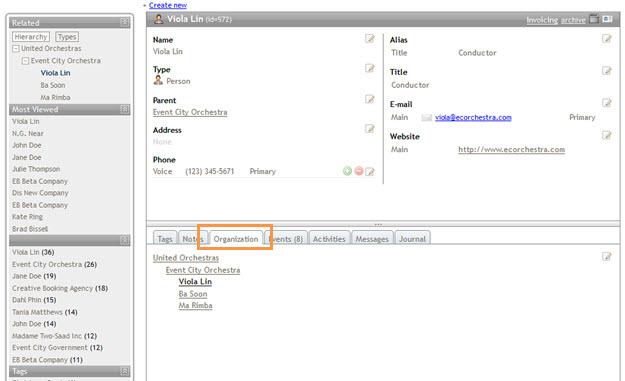The width and height of the screenshot is (625, 381).
Task: Open the Invoicing link in header
Action: (542, 20)
